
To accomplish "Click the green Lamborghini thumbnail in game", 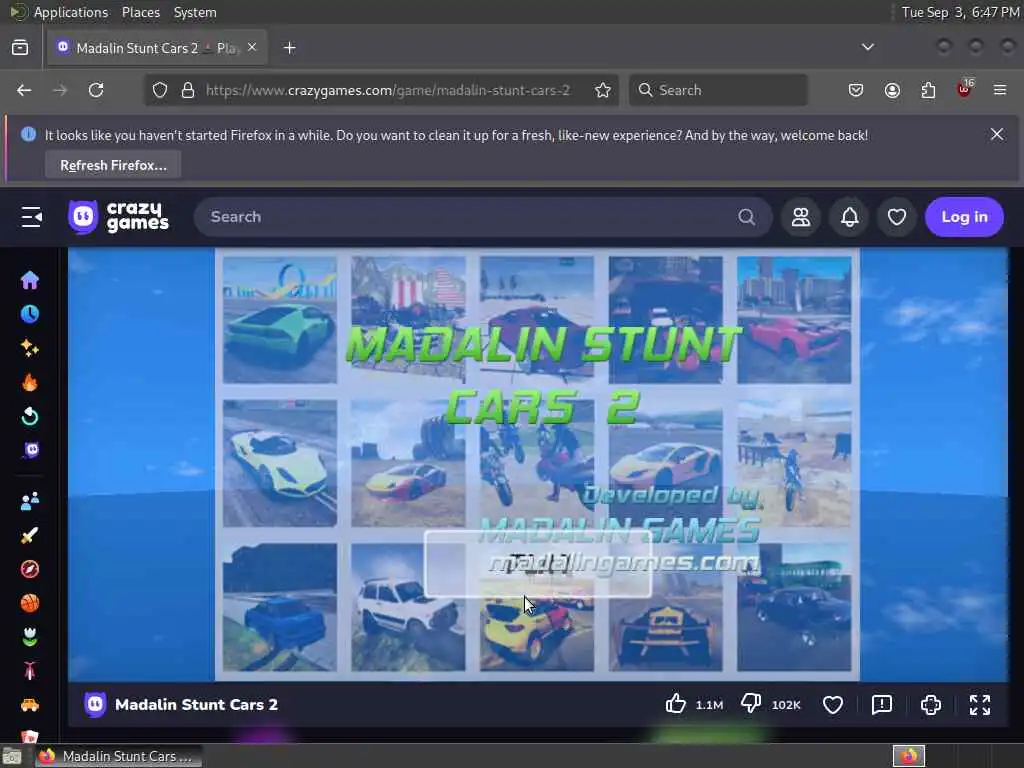I will pyautogui.click(x=280, y=319).
